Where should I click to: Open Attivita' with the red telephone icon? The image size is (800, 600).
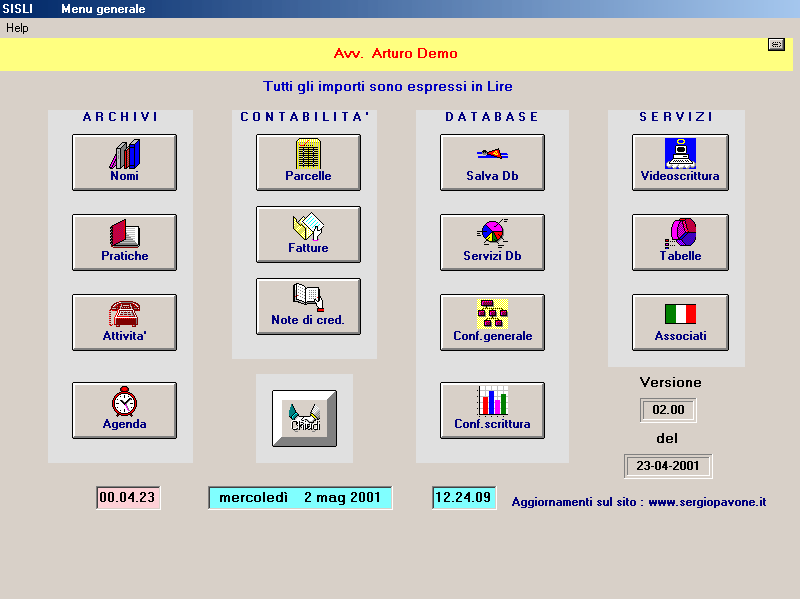point(124,322)
